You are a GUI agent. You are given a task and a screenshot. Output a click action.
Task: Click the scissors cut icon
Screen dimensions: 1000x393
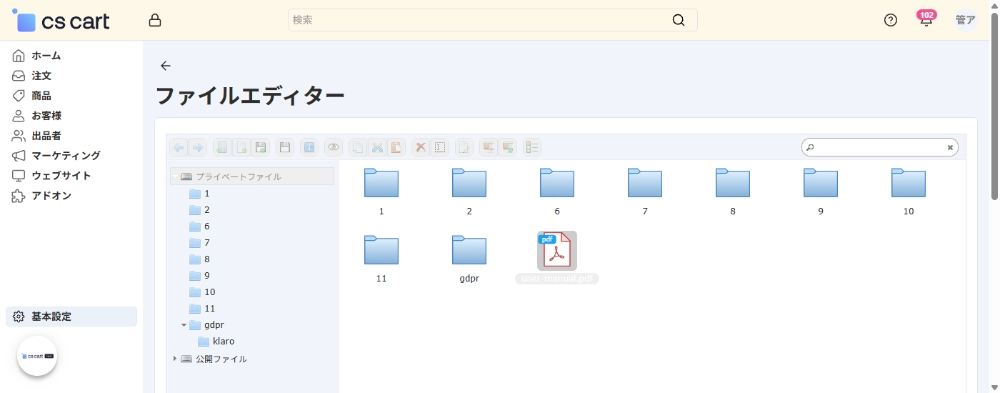(377, 147)
